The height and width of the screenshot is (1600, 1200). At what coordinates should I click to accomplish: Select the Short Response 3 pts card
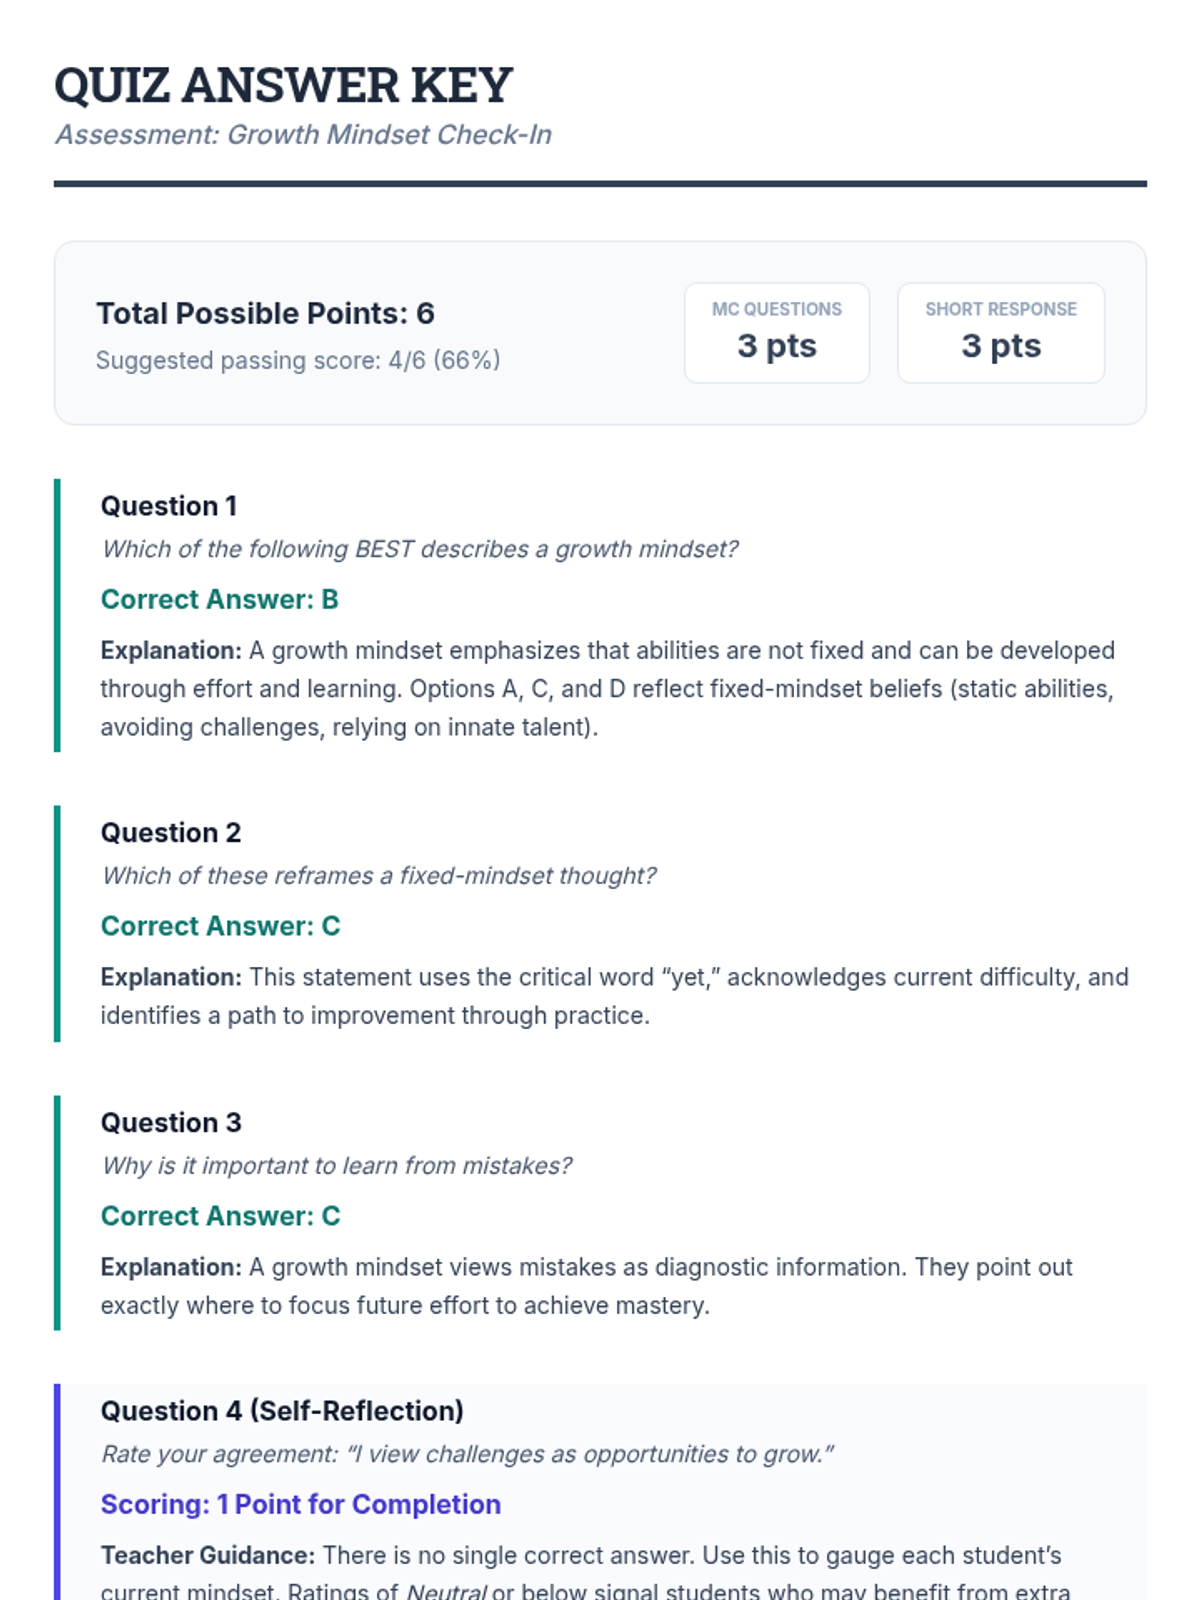pos(1000,333)
